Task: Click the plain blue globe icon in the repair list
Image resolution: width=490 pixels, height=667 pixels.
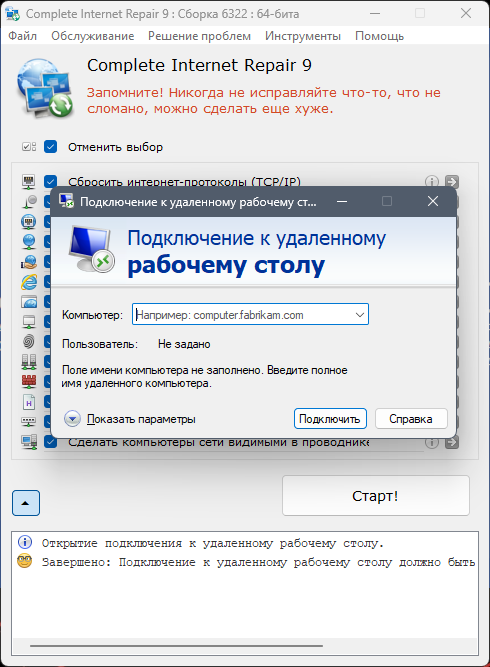Action: [28, 242]
